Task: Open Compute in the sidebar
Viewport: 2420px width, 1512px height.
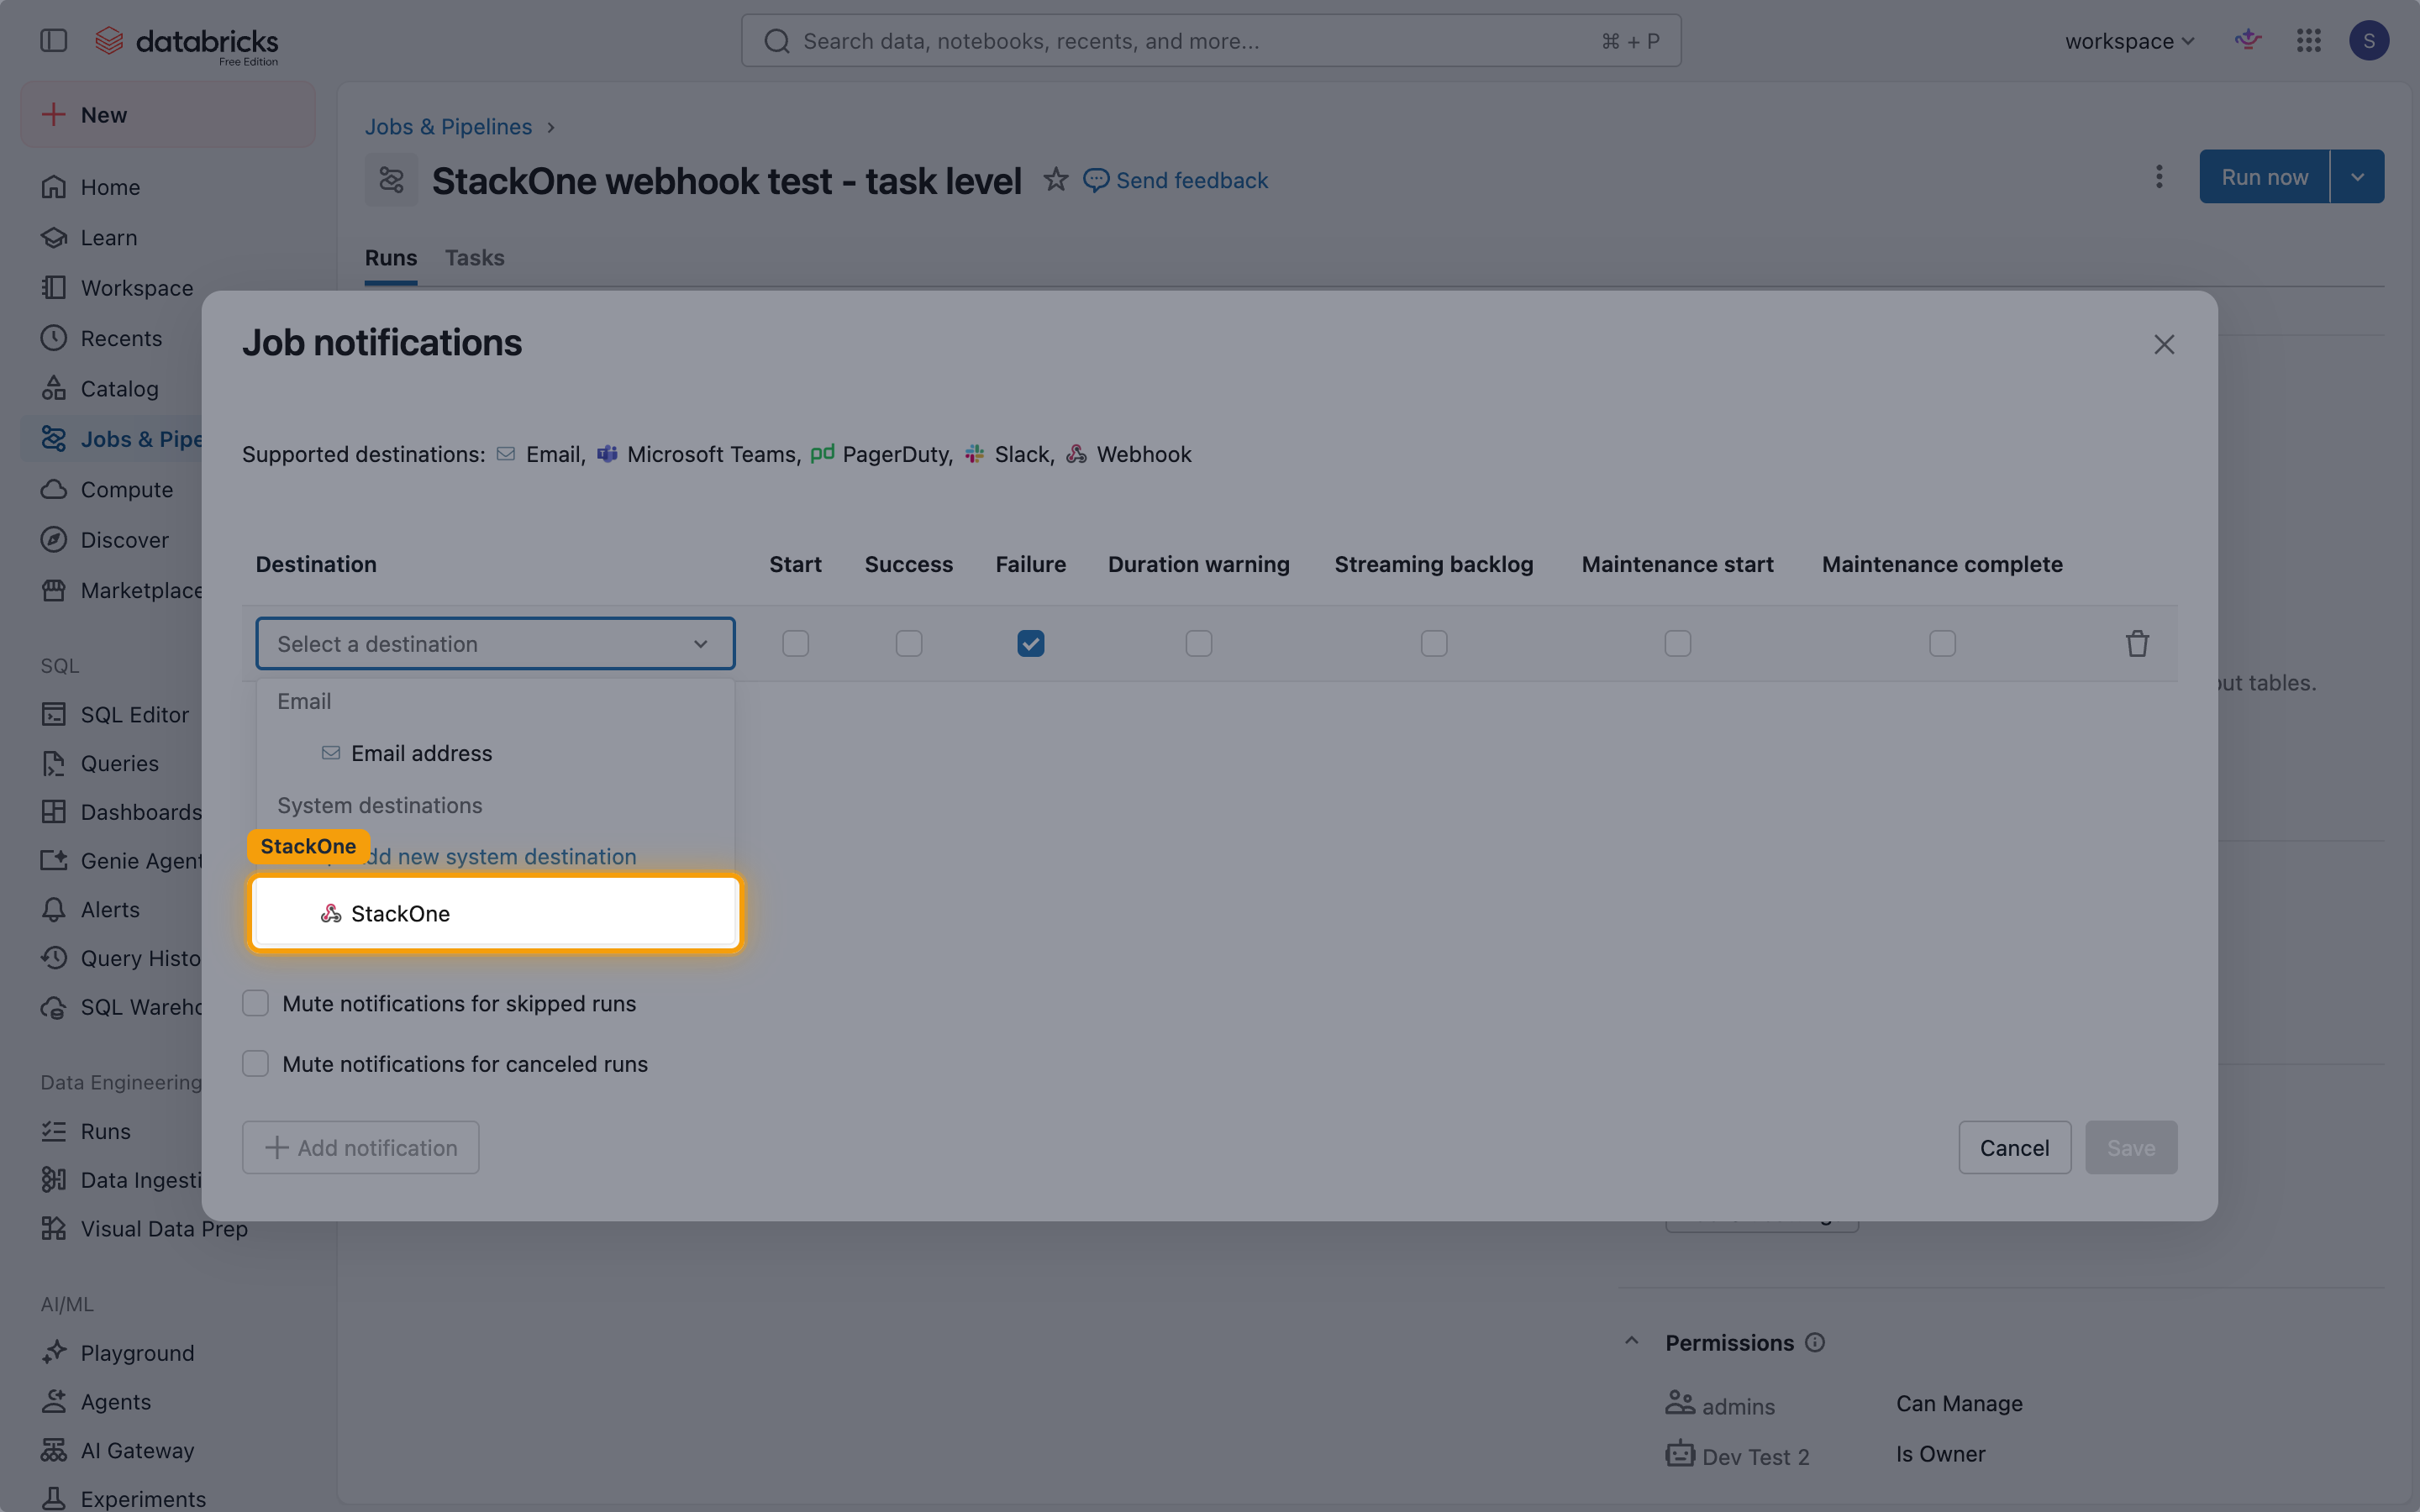Action: pos(126,490)
